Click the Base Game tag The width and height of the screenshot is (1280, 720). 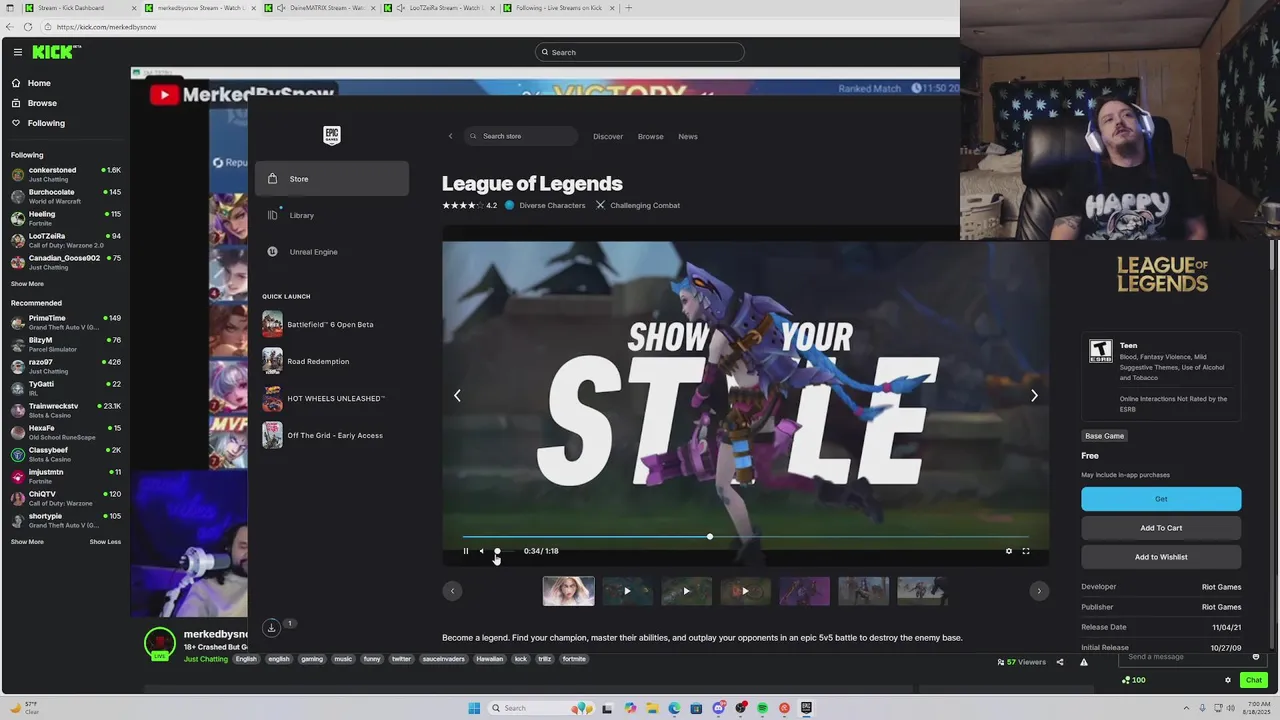1105,436
